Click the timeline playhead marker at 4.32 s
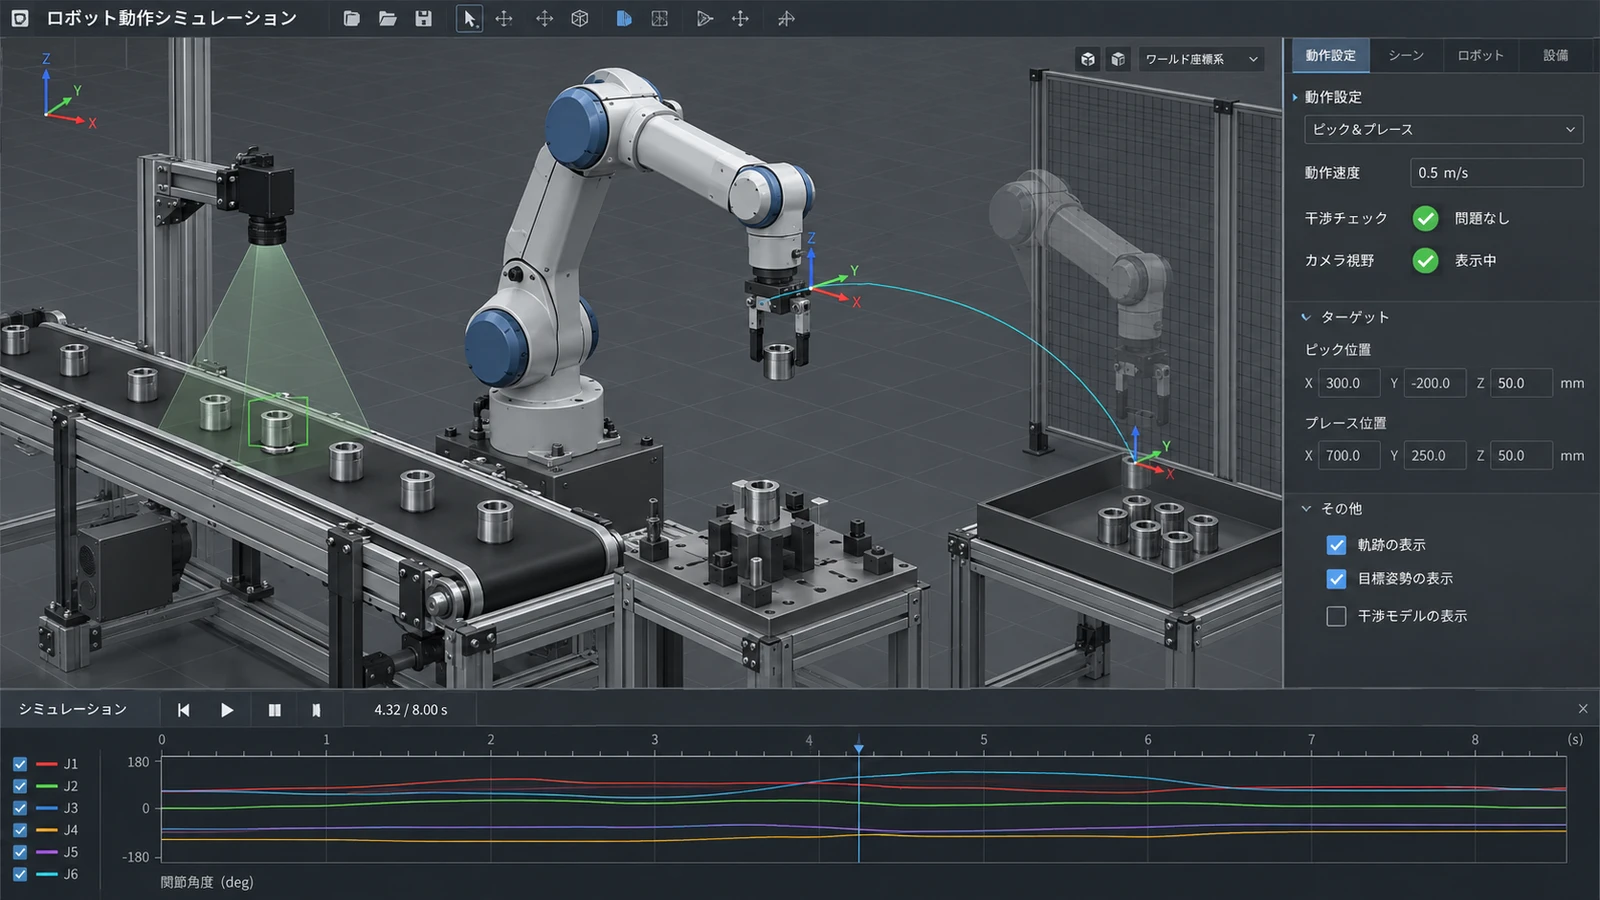 coord(858,748)
